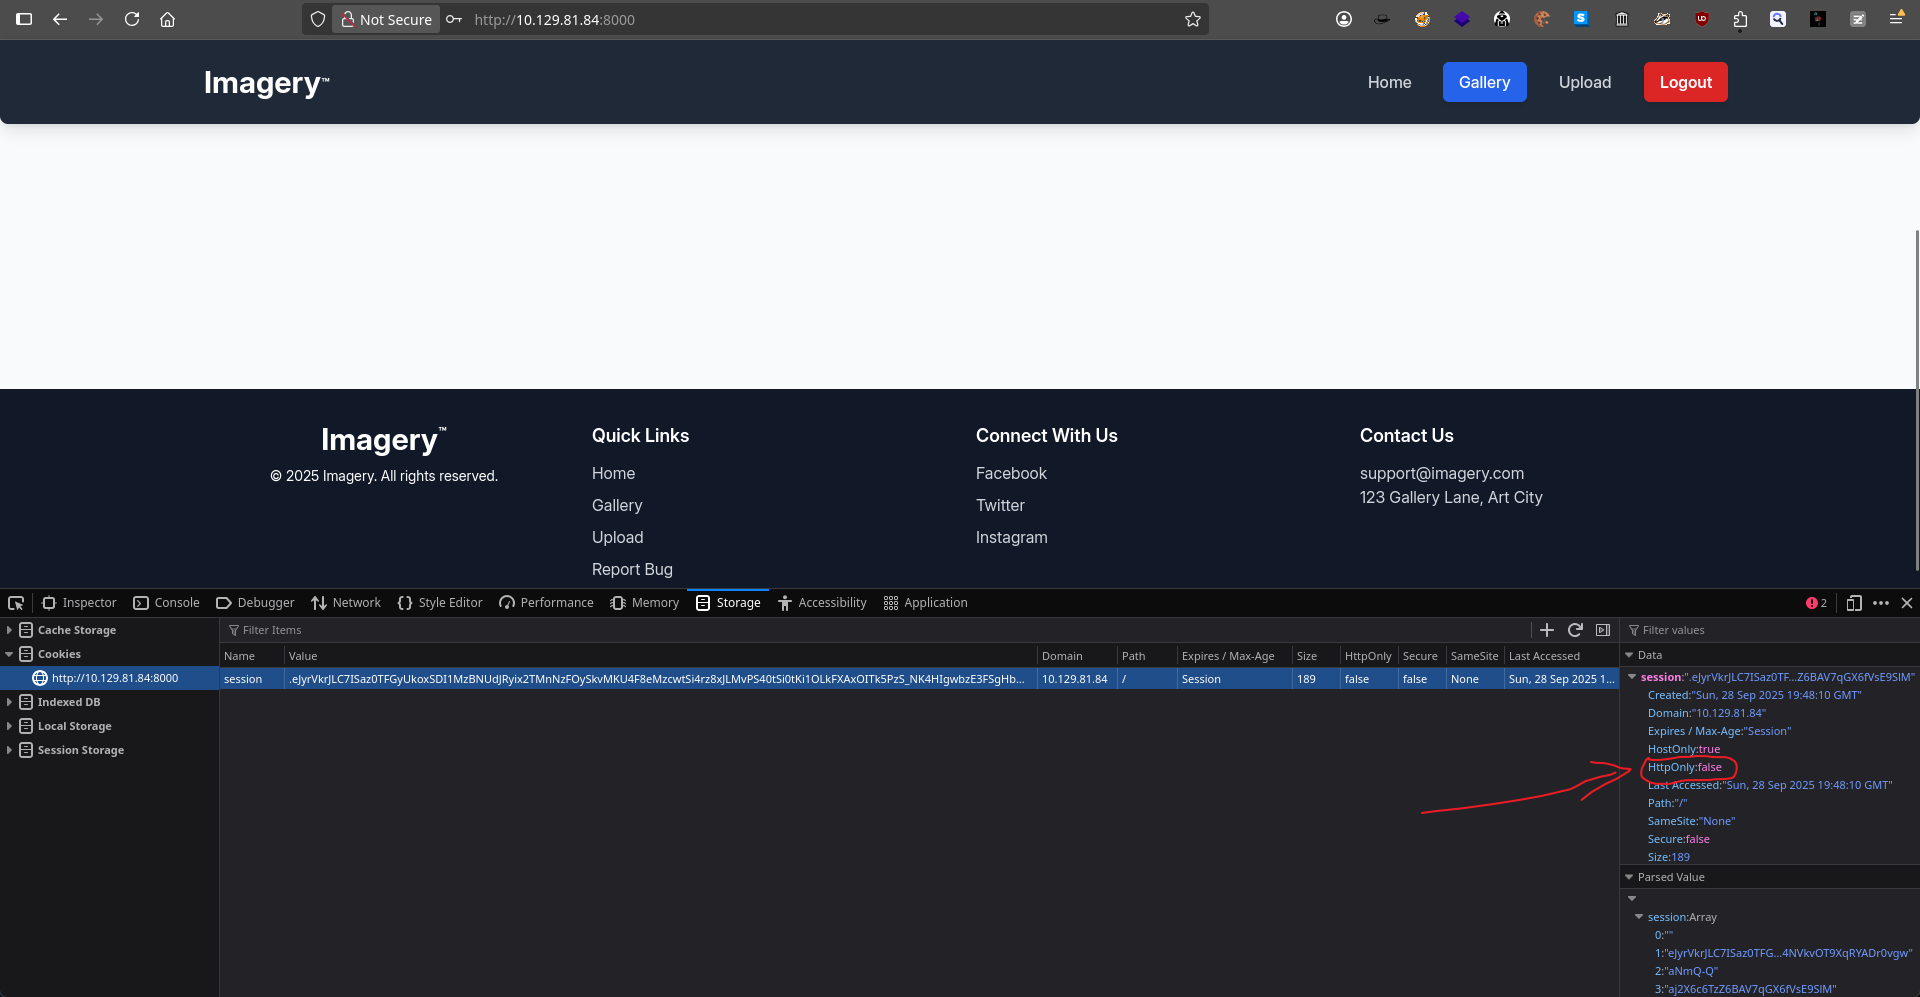Collapse the Parsed Value section

coord(1629,877)
